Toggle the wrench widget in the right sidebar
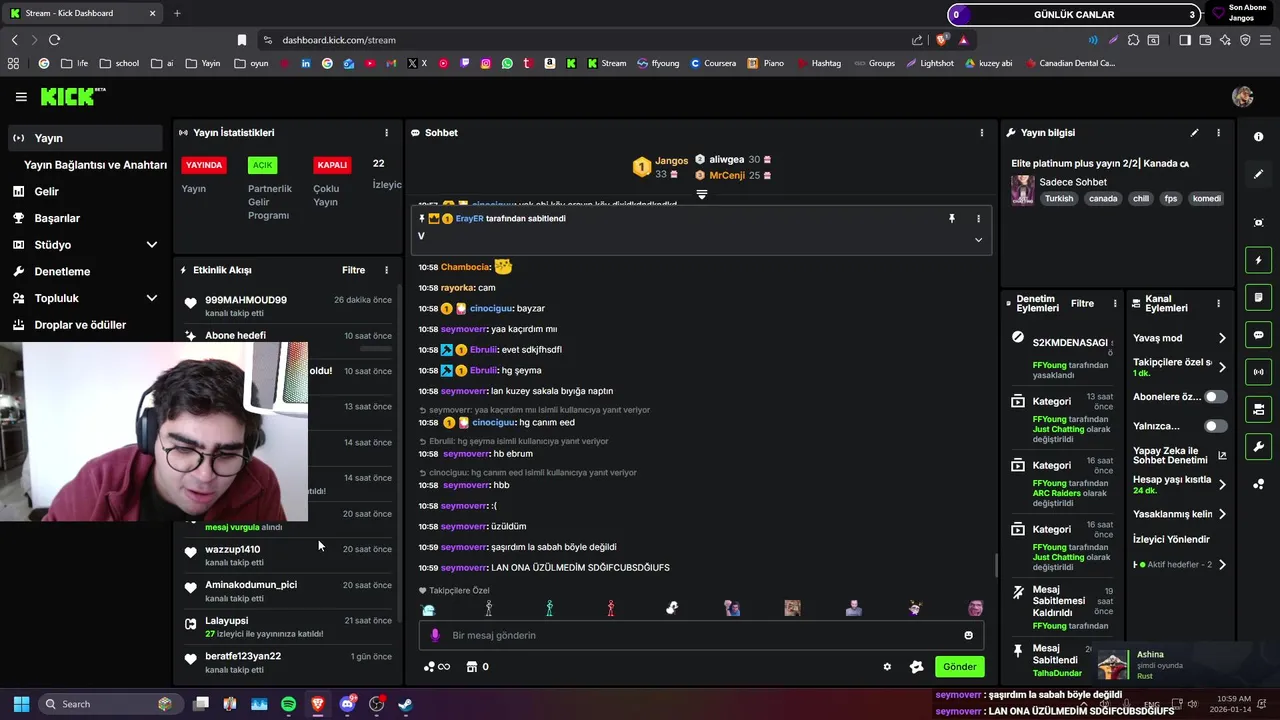The image size is (1280, 720). [x=1259, y=447]
